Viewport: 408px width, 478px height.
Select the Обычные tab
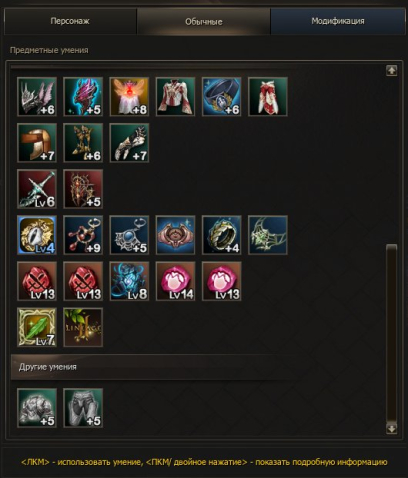coord(204,22)
